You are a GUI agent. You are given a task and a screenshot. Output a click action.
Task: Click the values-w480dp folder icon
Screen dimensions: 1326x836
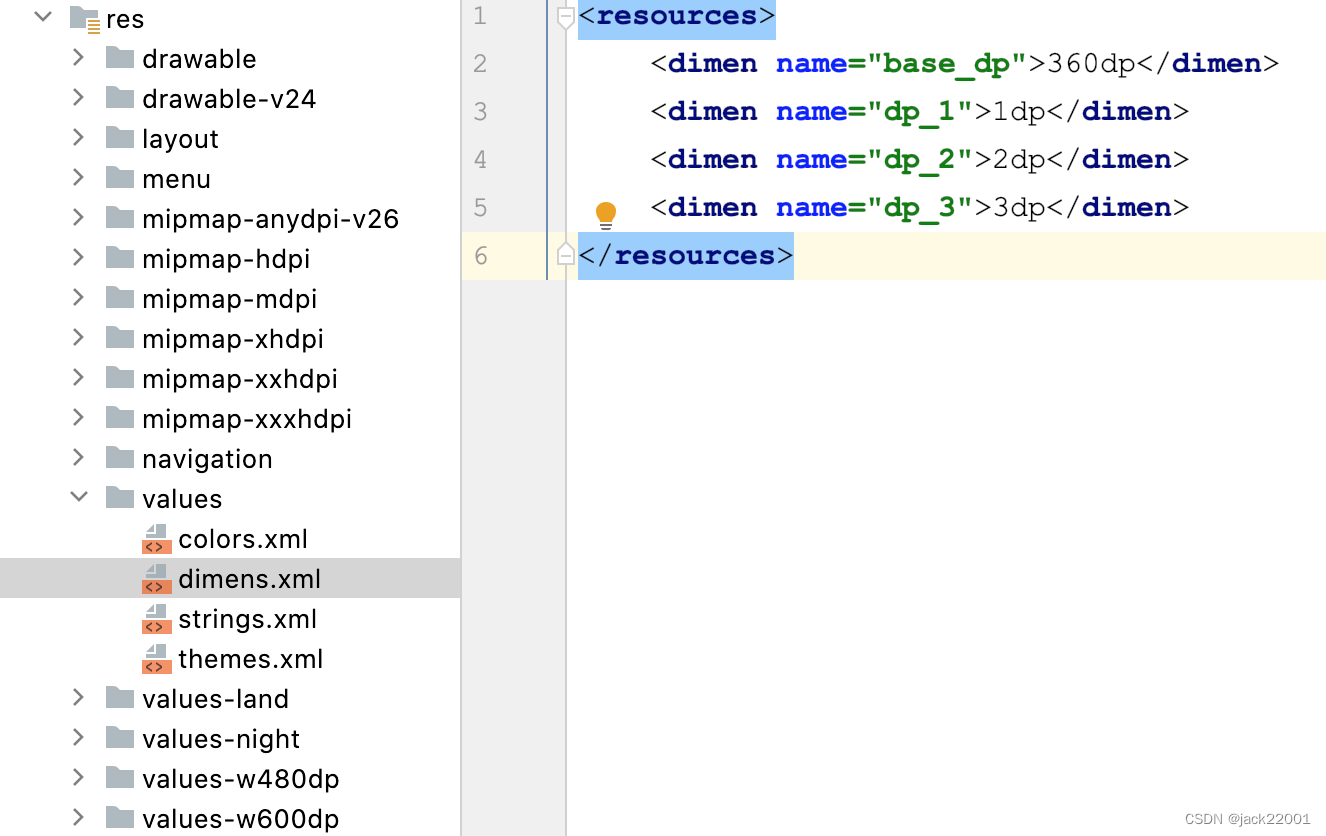(120, 778)
